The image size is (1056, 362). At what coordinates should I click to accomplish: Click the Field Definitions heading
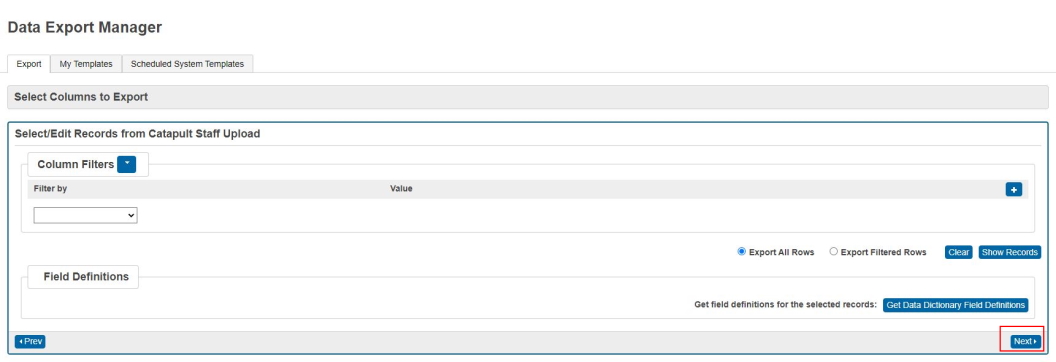tap(86, 277)
